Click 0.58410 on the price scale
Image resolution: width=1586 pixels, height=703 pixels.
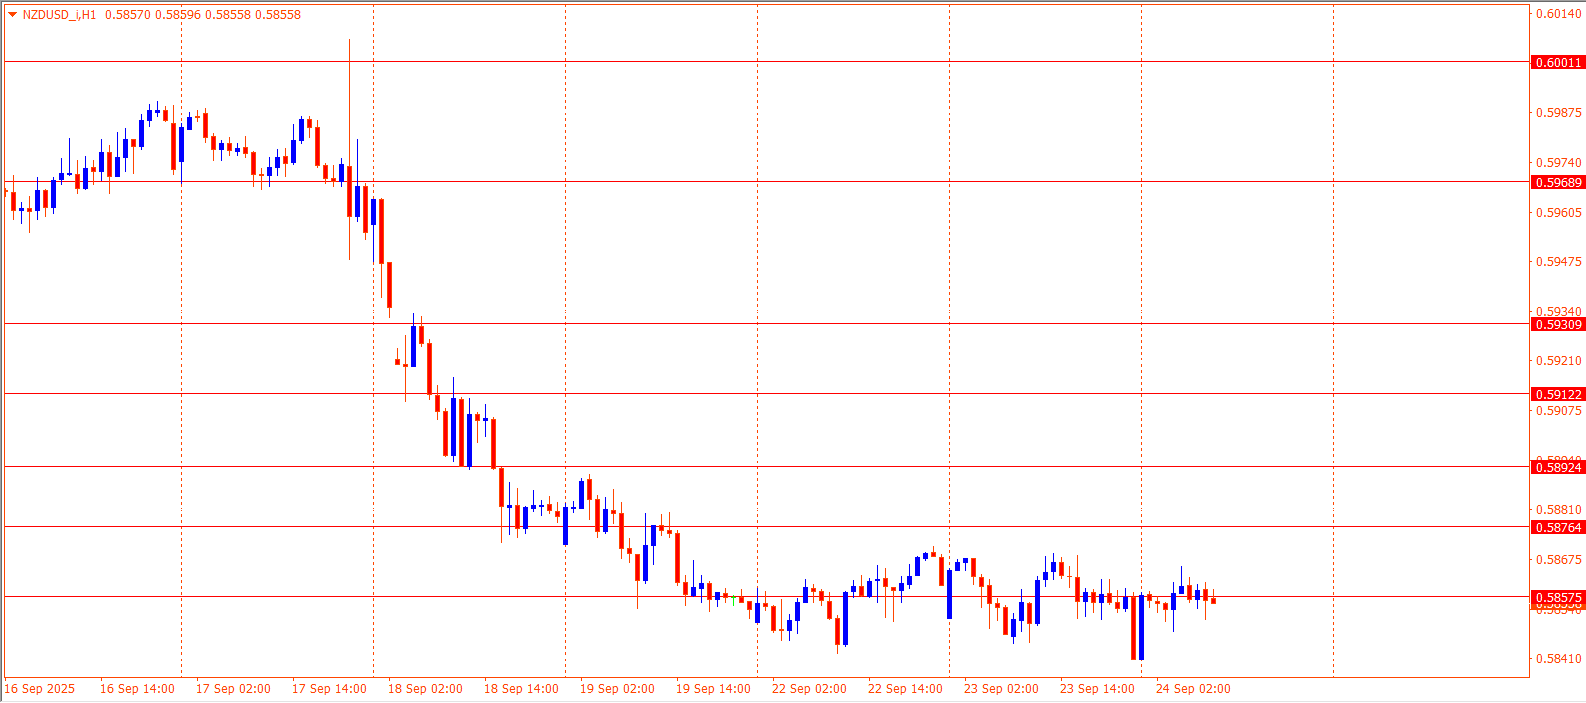click(x=1558, y=659)
